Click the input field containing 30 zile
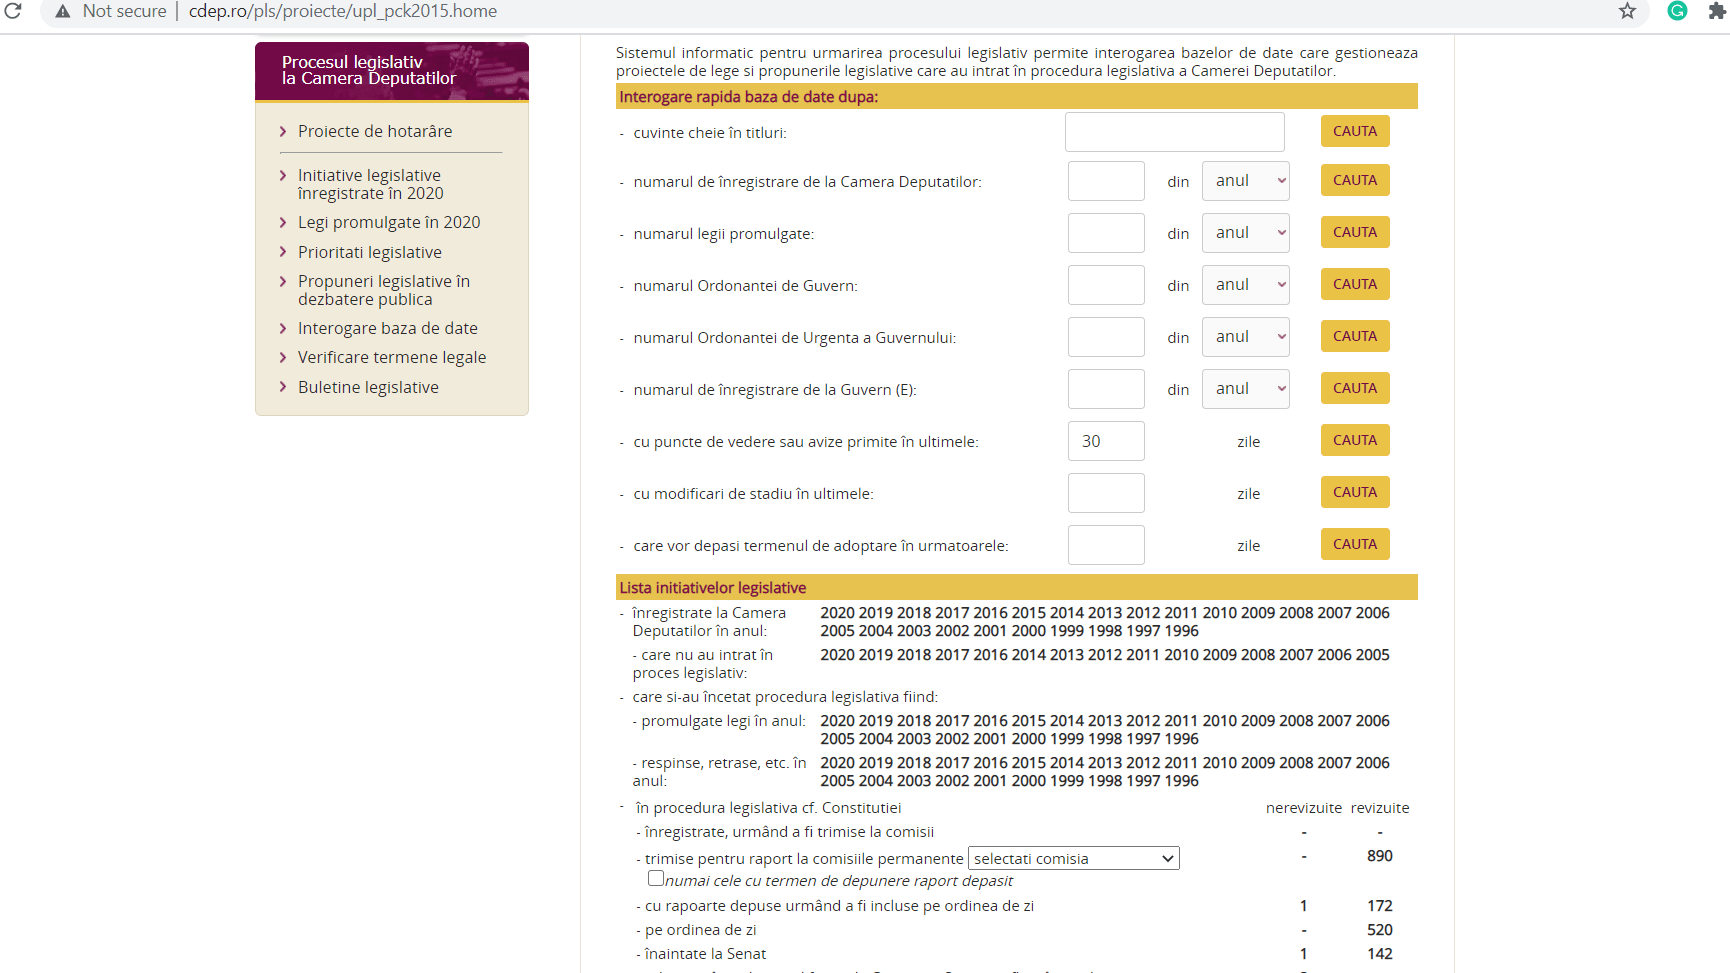 pos(1106,441)
